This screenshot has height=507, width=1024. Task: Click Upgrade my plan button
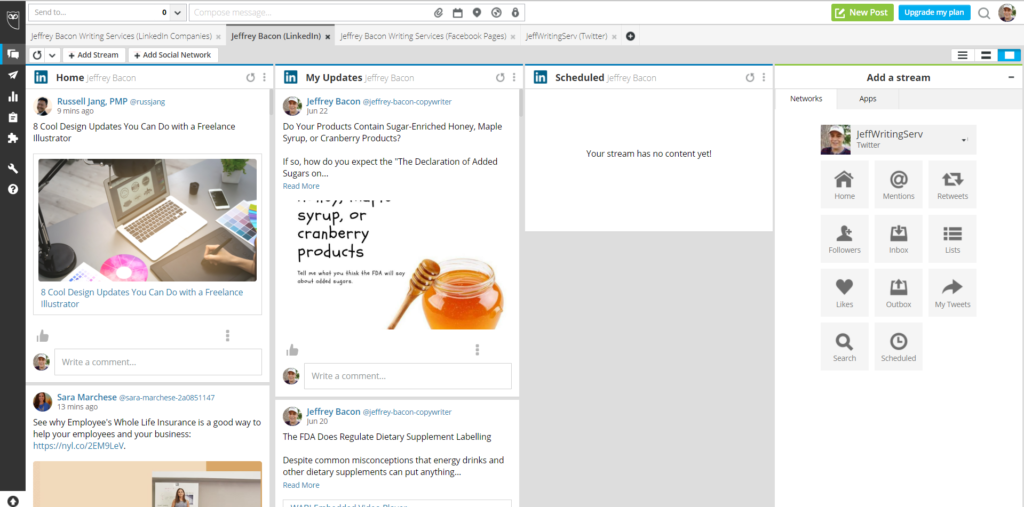click(x=935, y=12)
